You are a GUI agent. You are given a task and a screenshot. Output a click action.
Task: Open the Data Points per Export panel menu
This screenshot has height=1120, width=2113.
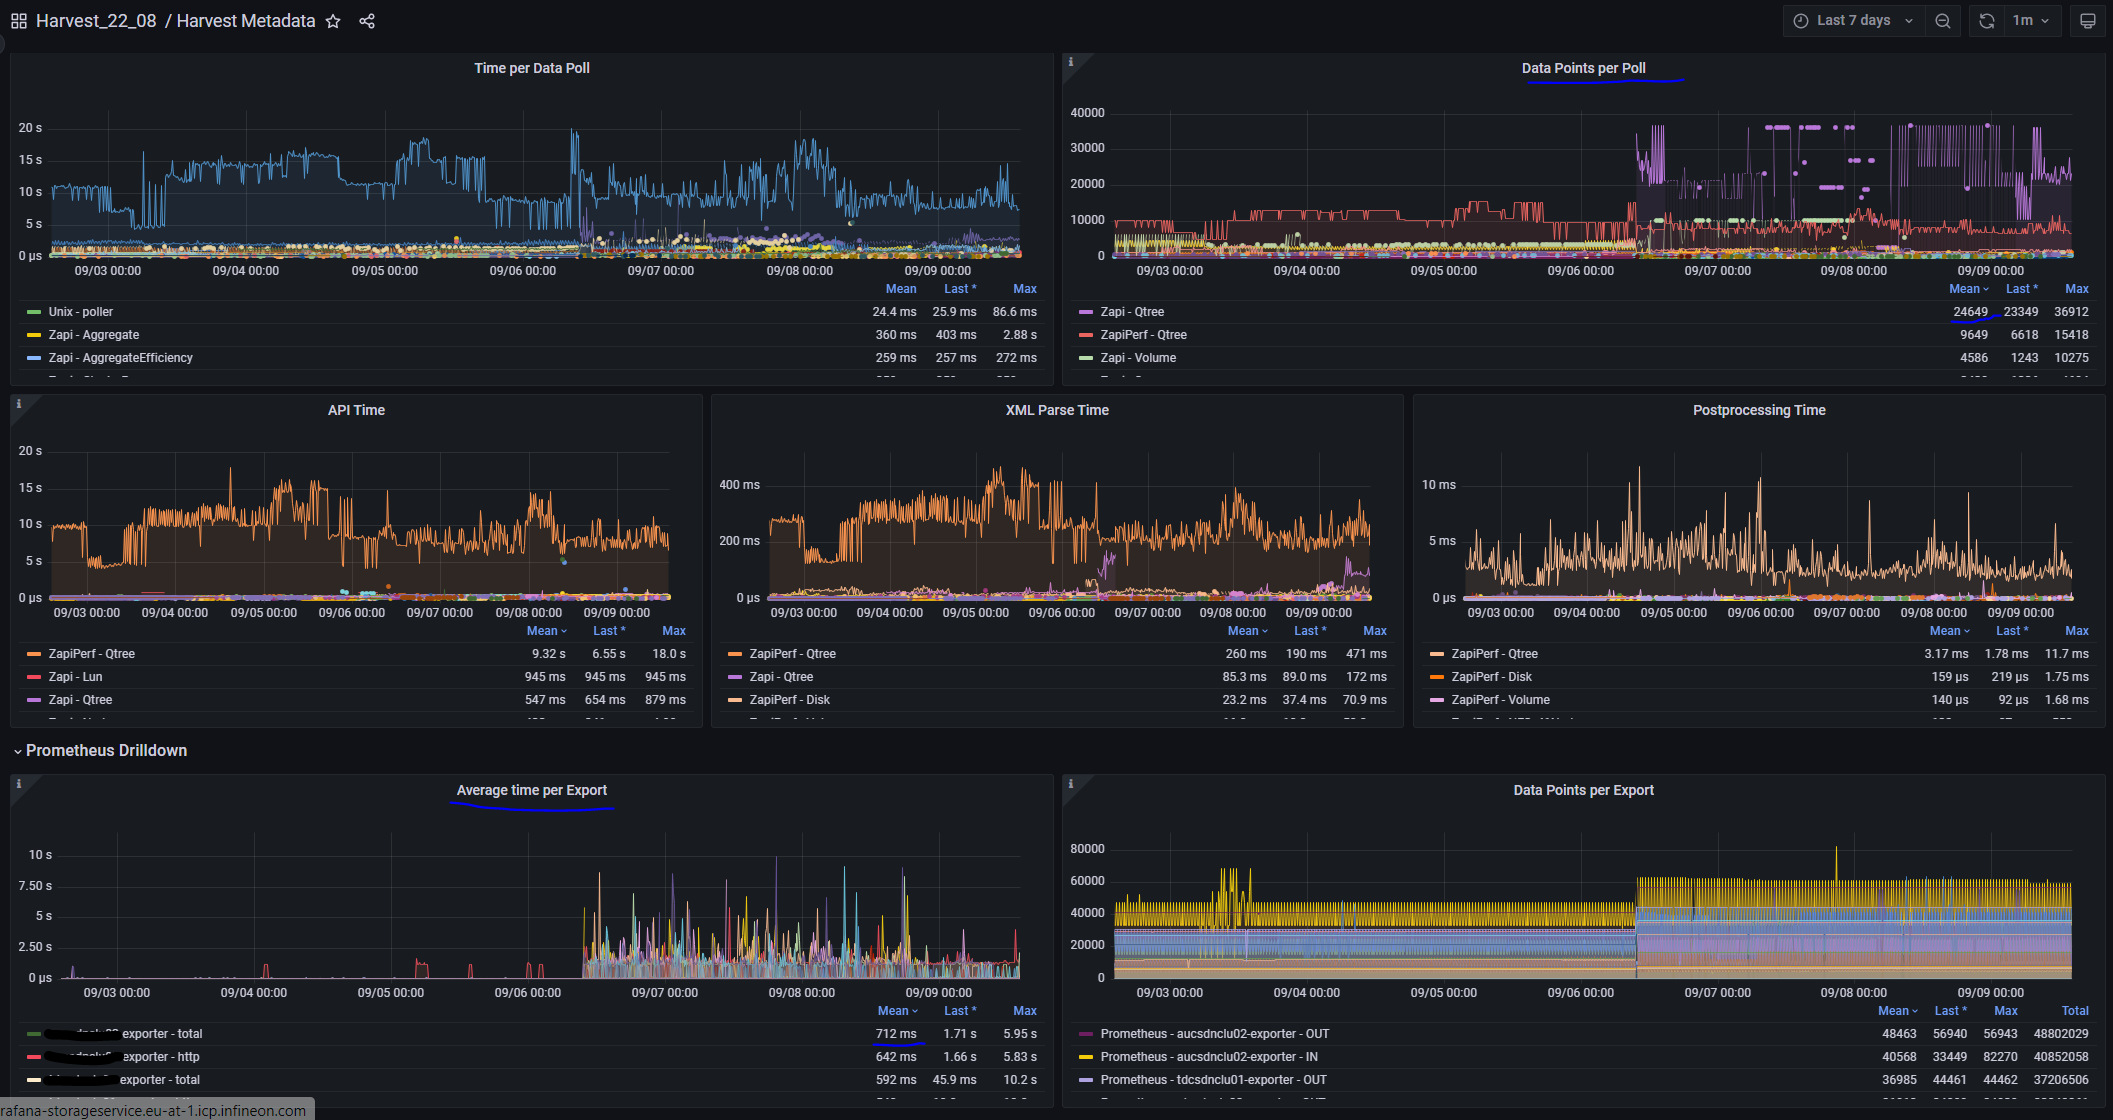pyautogui.click(x=1584, y=790)
